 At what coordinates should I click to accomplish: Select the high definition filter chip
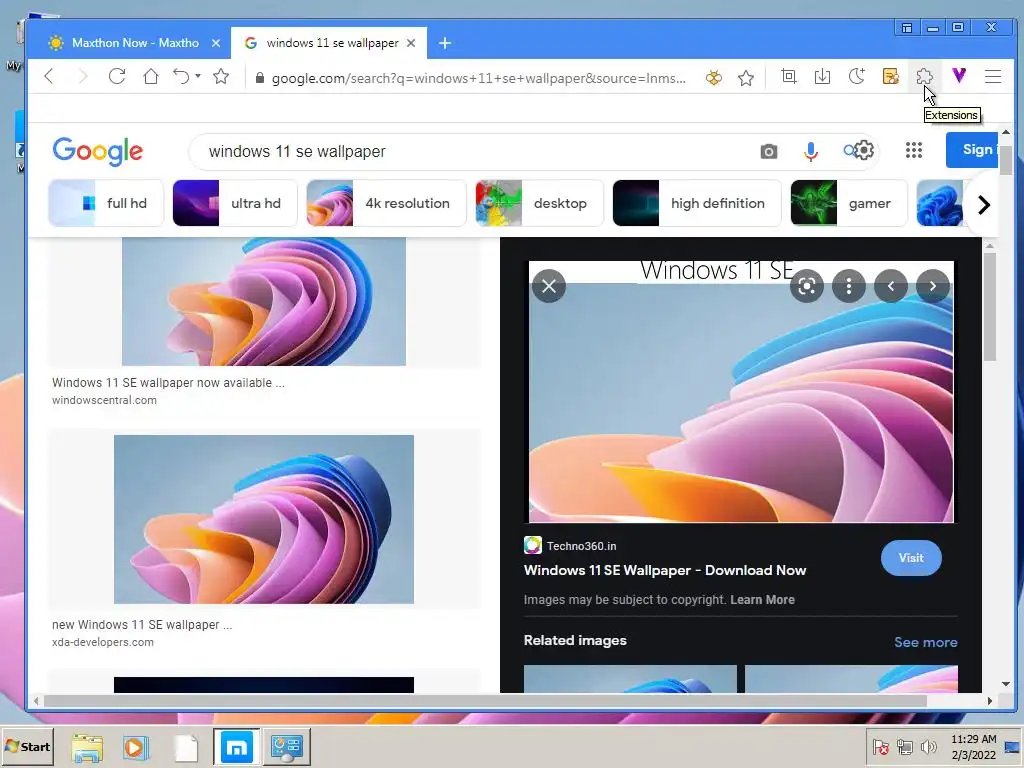697,203
